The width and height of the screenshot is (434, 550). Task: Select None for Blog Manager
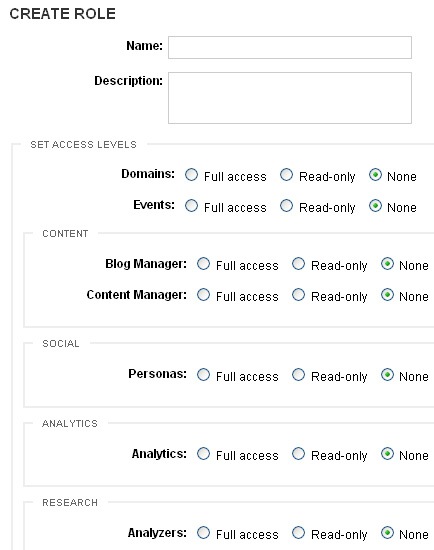[387, 264]
